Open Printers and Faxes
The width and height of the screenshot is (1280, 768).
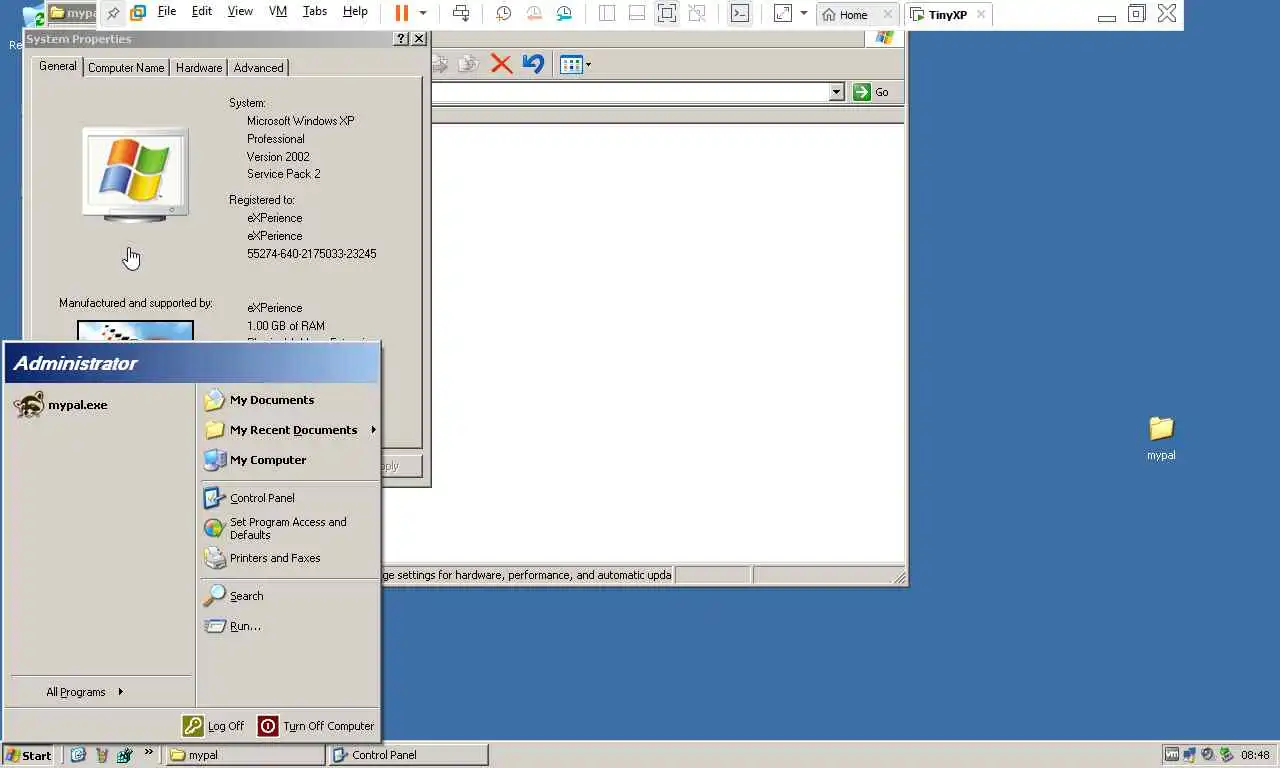[x=262, y=558]
